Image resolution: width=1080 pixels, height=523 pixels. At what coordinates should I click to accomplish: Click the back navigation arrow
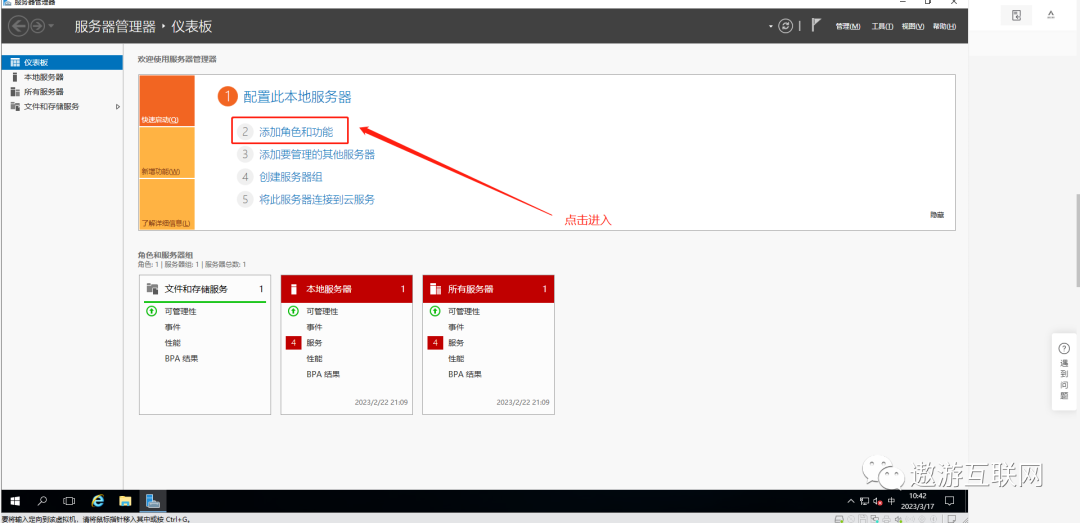coord(19,26)
